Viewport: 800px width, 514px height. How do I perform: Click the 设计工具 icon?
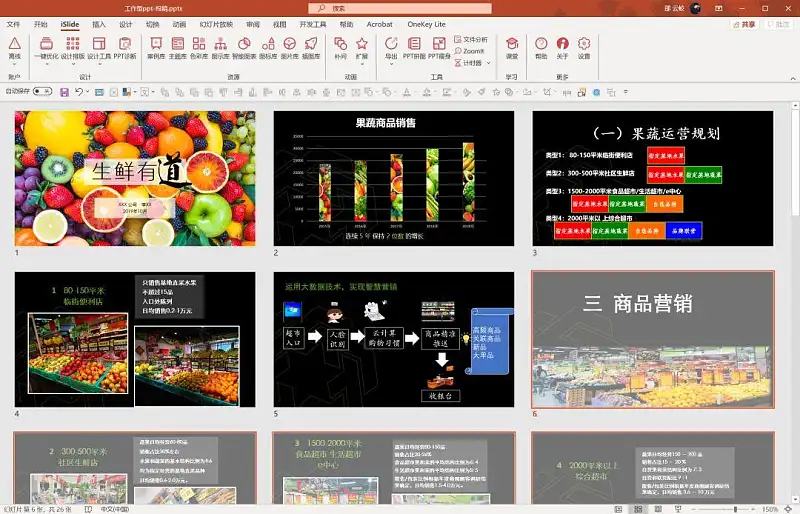[x=99, y=44]
